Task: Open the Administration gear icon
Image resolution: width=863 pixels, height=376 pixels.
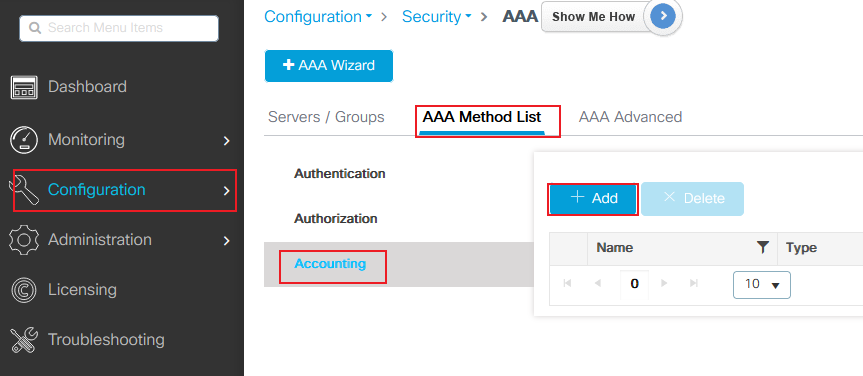Action: 24,240
